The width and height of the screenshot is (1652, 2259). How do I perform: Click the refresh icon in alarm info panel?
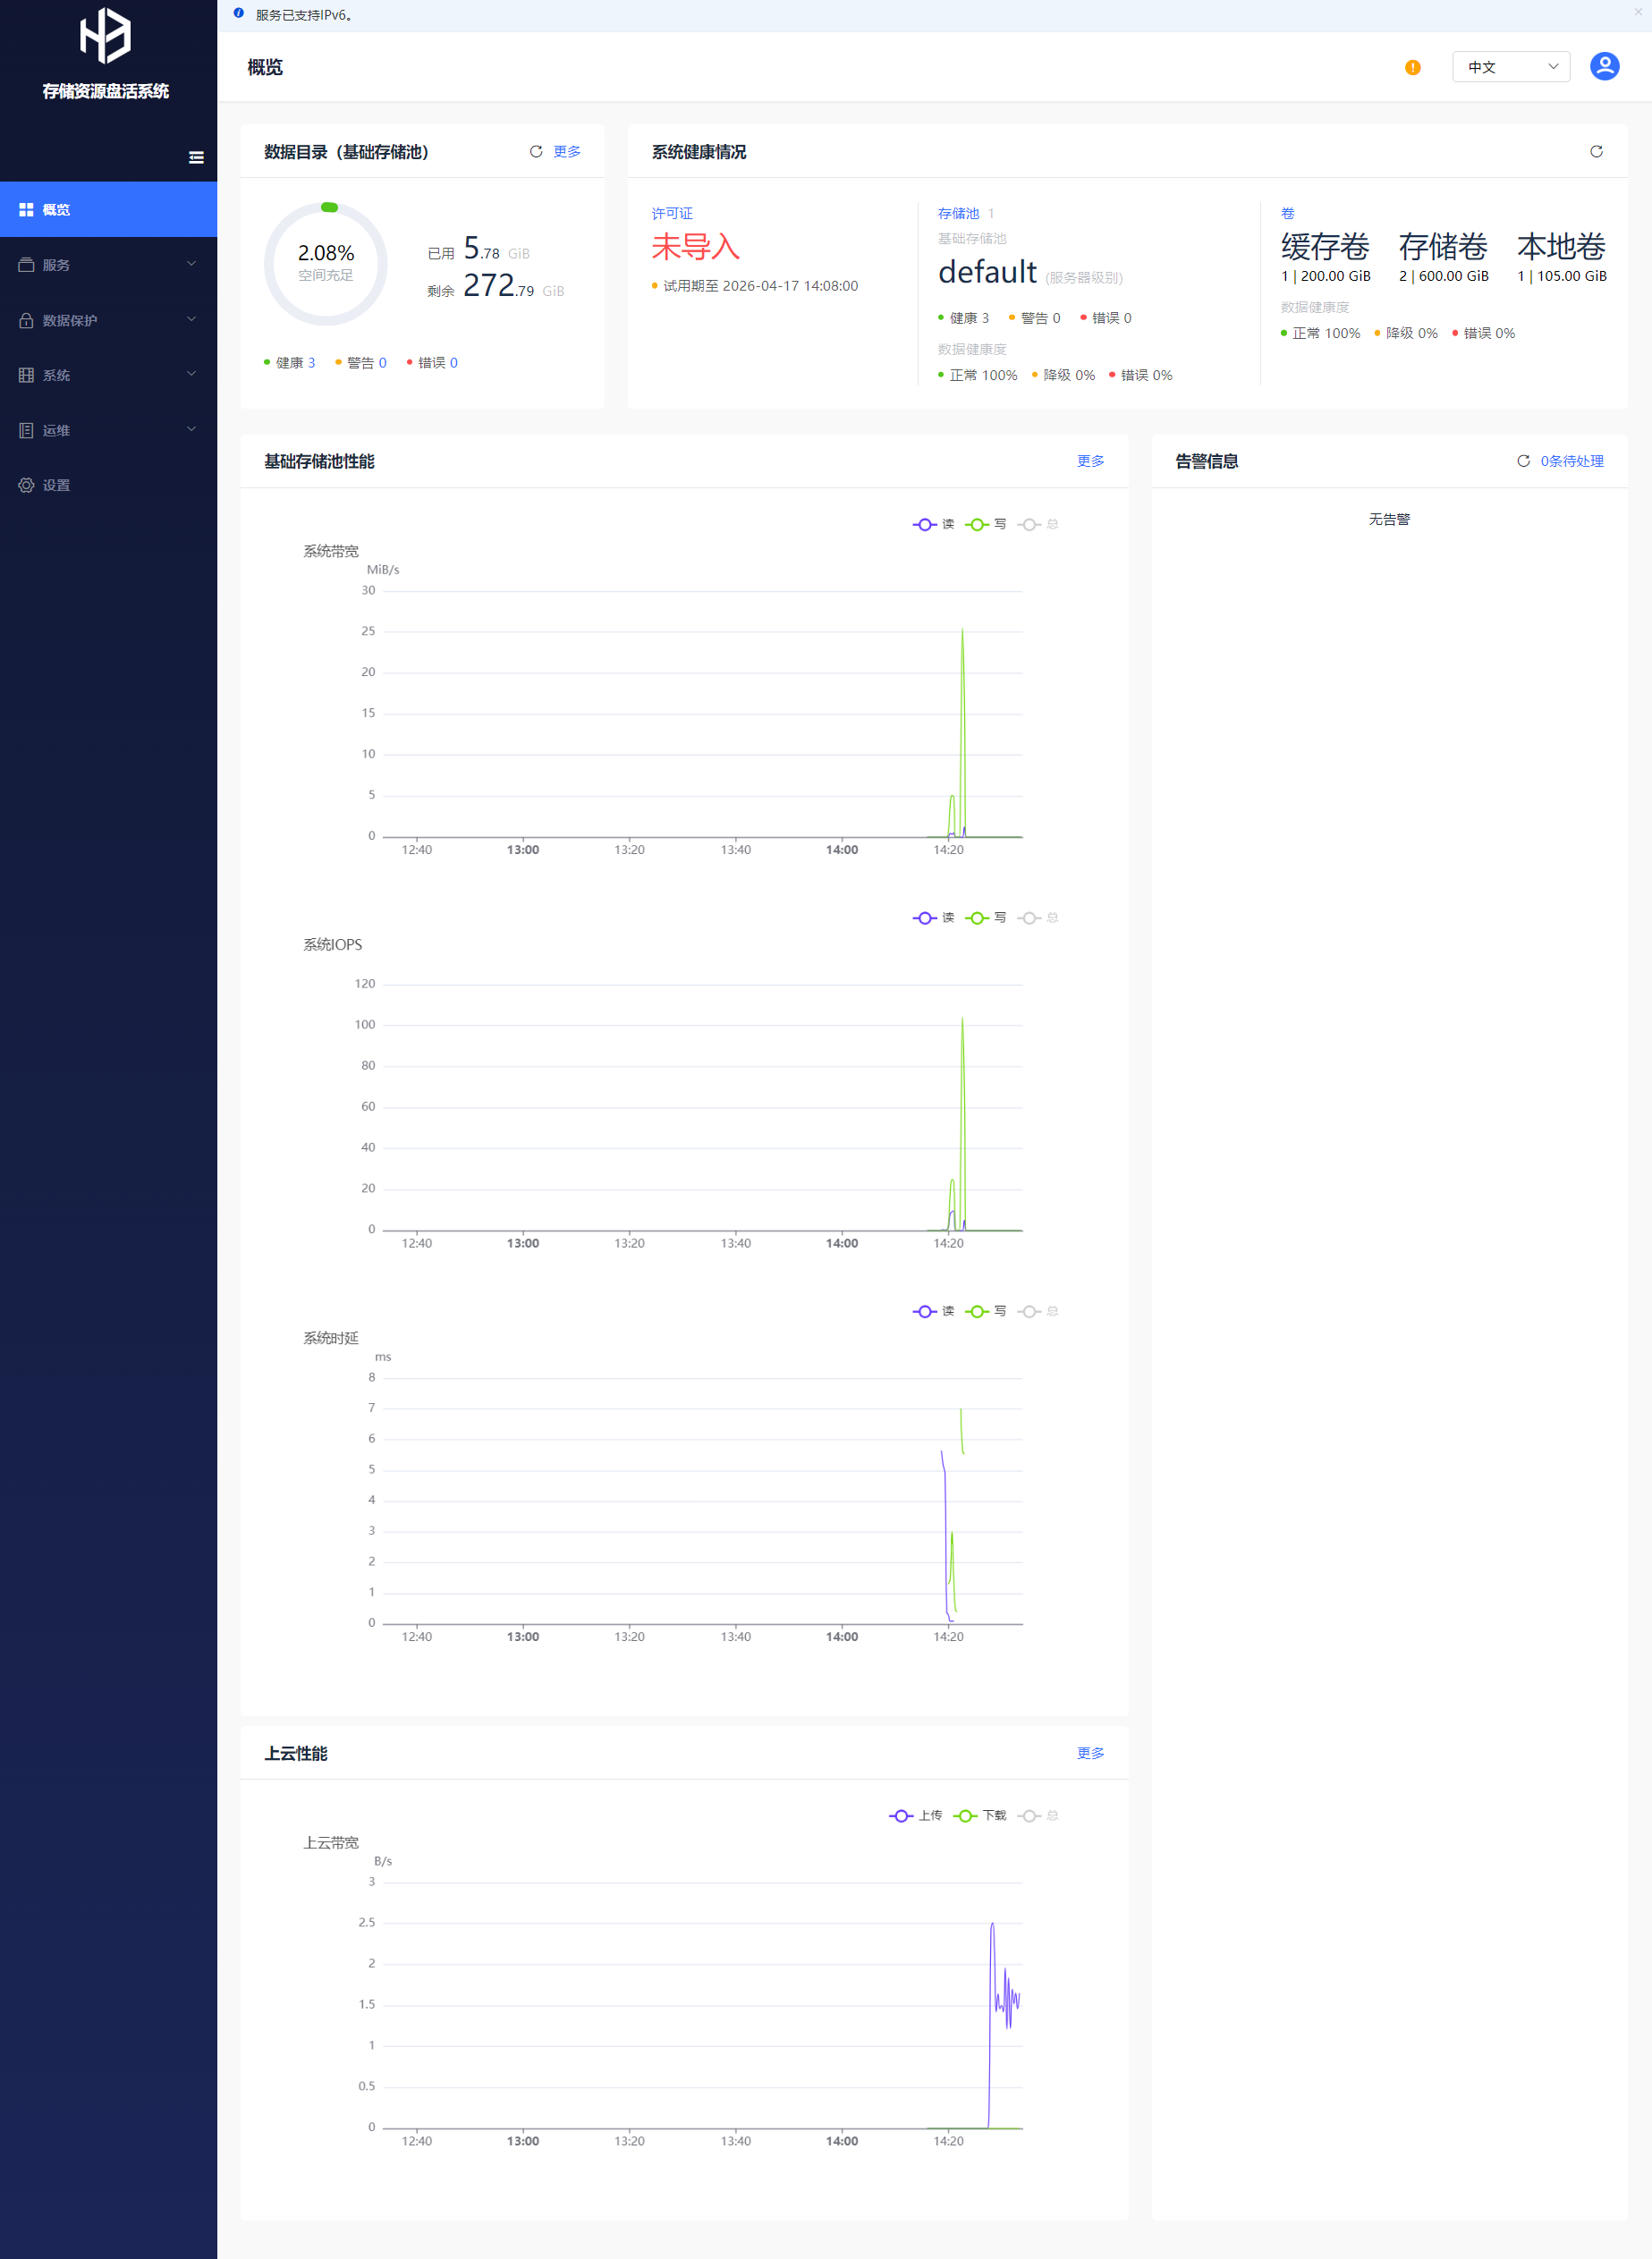1523,461
